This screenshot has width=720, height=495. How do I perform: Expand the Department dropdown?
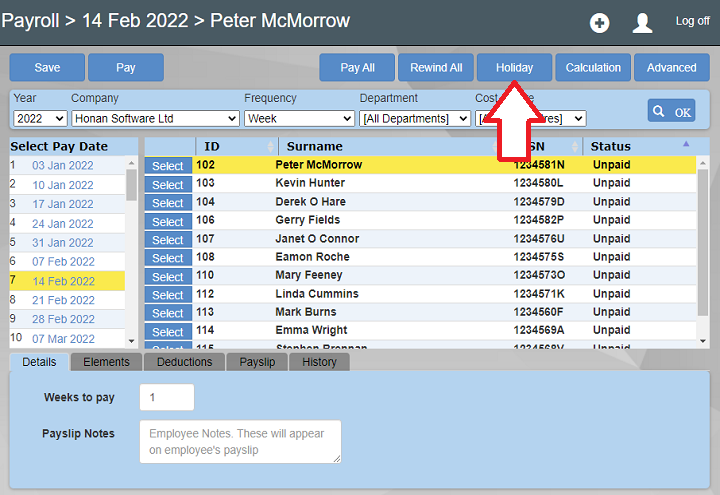[415, 118]
